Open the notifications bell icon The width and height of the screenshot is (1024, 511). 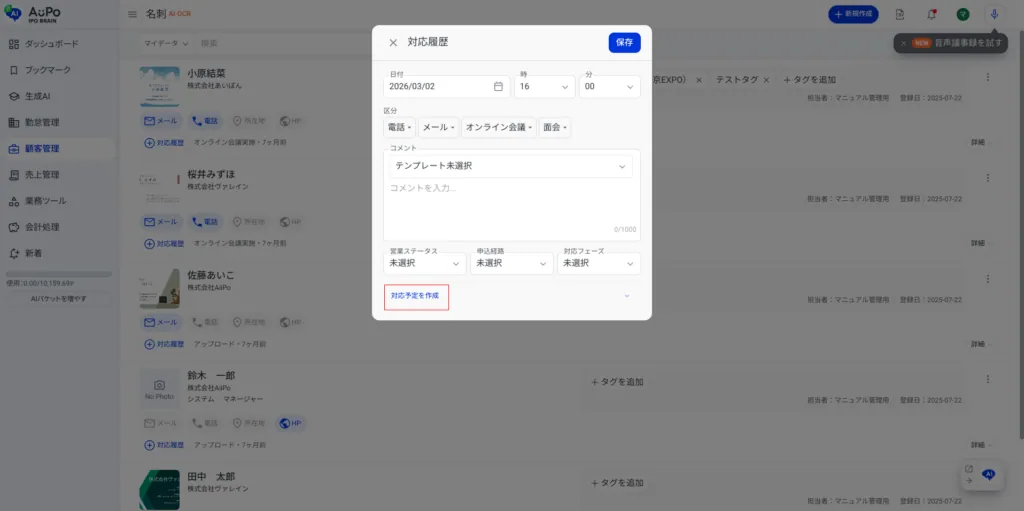click(932, 14)
